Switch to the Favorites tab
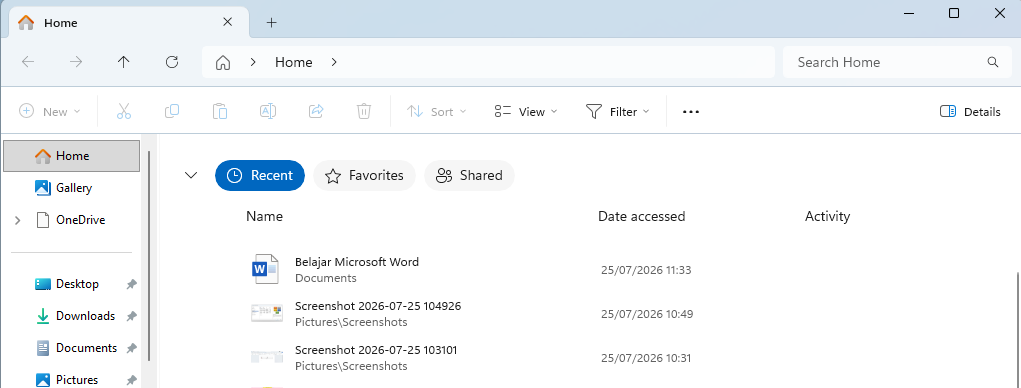Viewport: 1021px width, 388px height. tap(365, 175)
